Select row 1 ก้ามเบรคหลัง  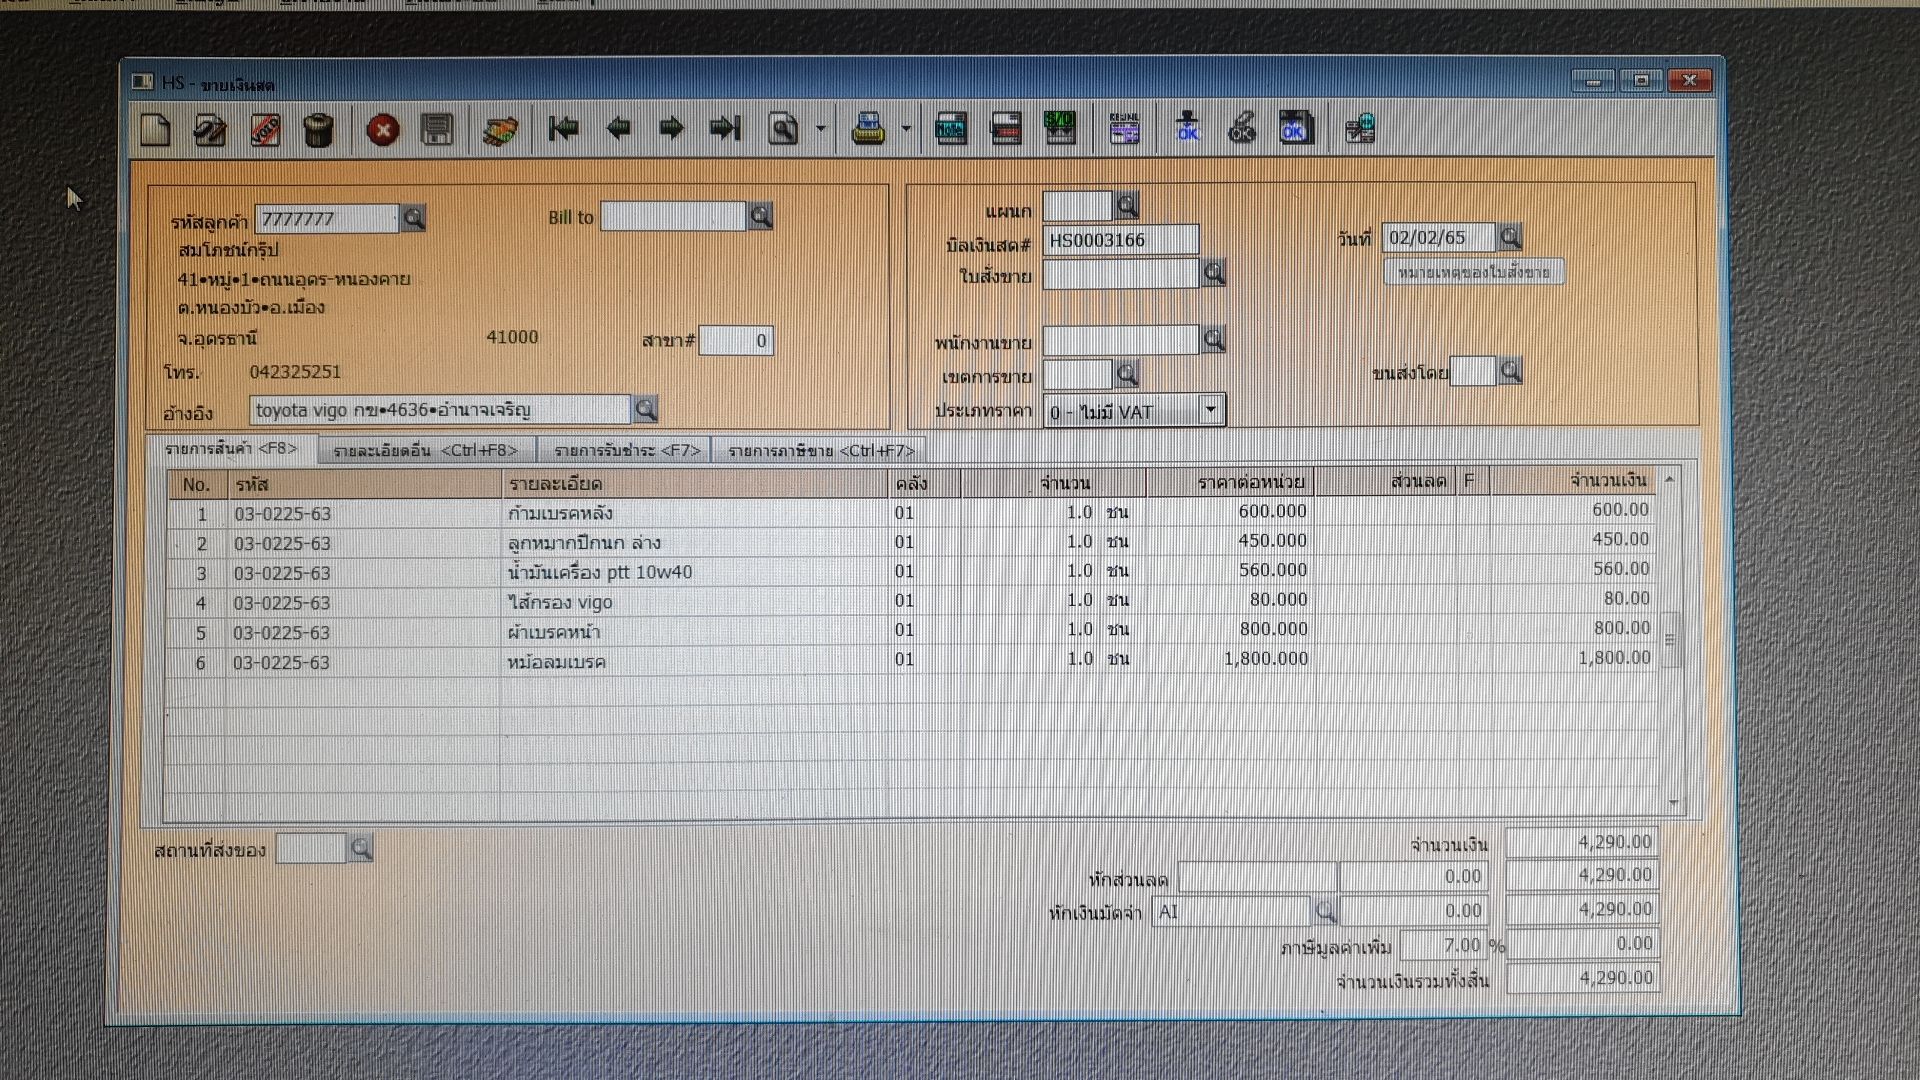910,513
